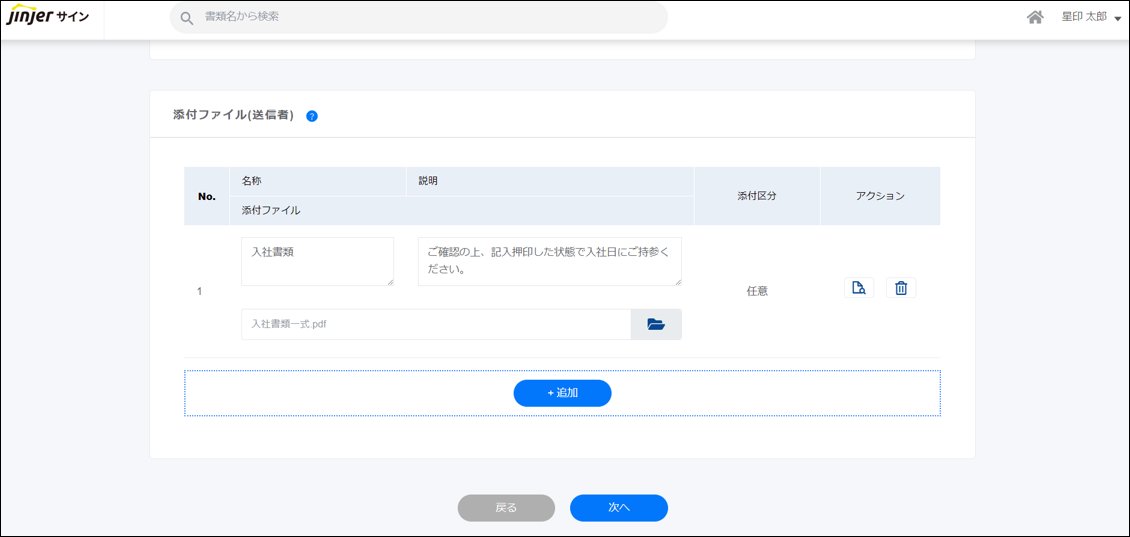
Task: Delete attachment row using the trash icon
Action: pos(901,288)
